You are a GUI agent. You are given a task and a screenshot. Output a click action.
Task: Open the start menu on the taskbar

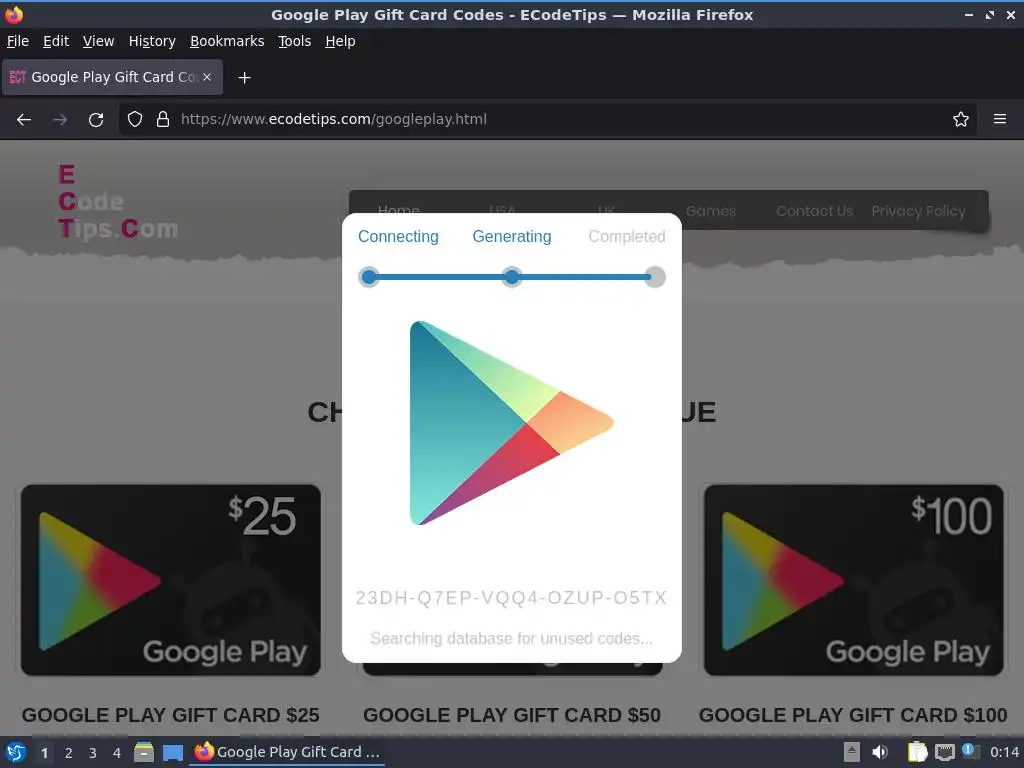[x=16, y=752]
